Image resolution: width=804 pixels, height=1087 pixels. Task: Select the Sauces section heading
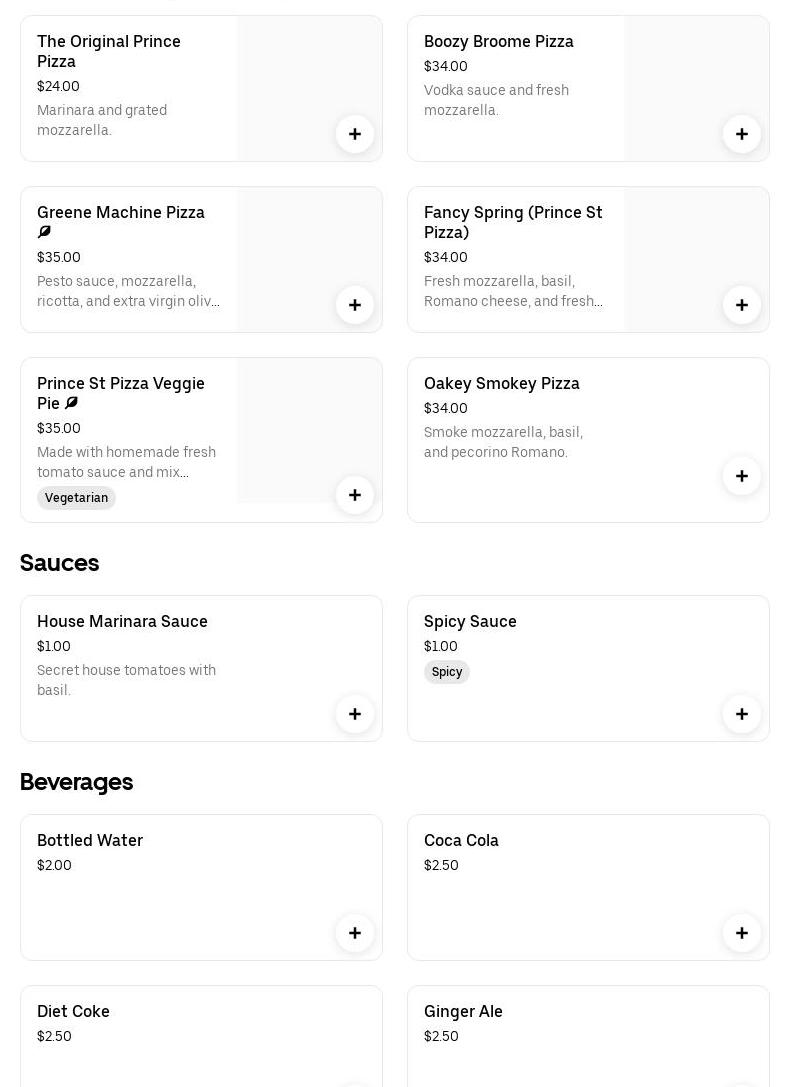pos(60,563)
